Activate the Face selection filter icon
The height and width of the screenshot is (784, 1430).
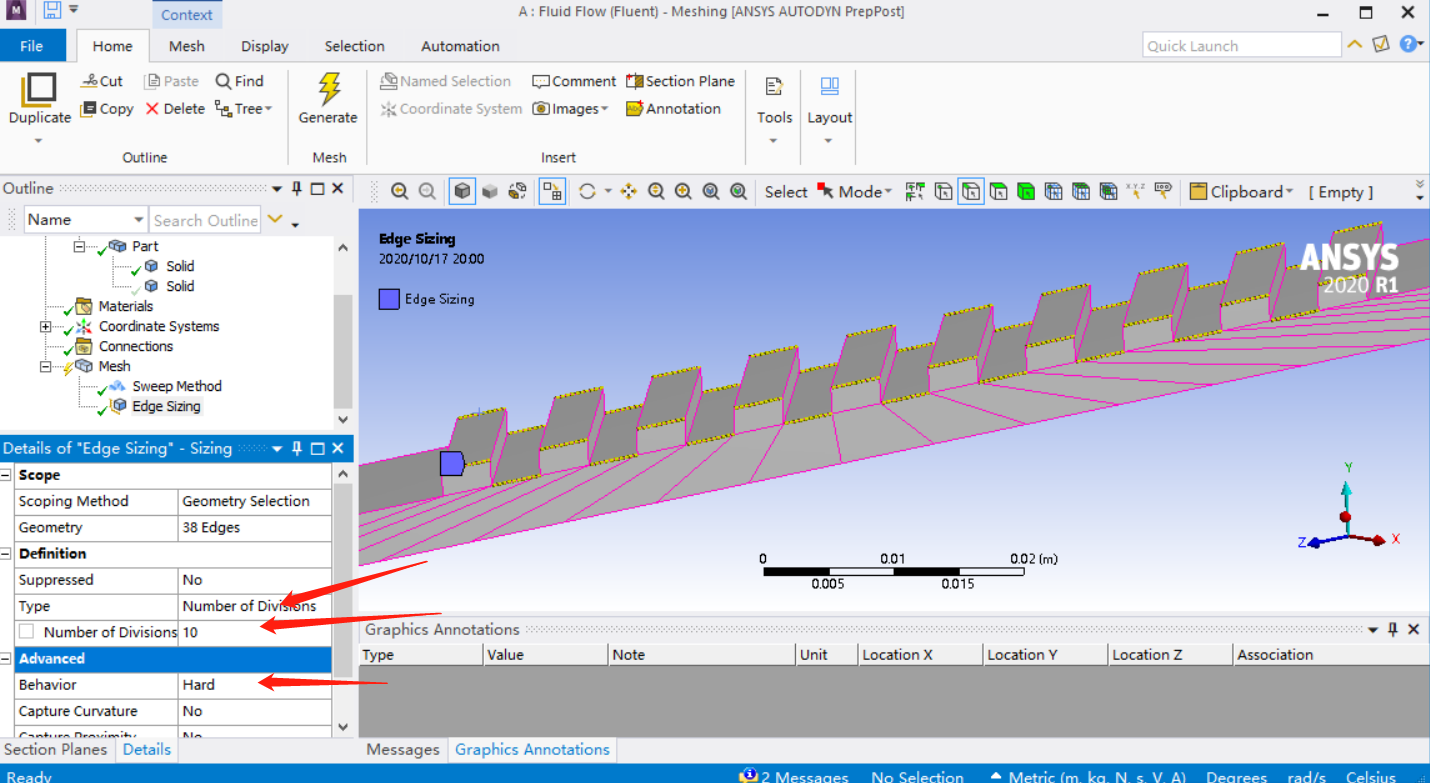click(x=998, y=191)
